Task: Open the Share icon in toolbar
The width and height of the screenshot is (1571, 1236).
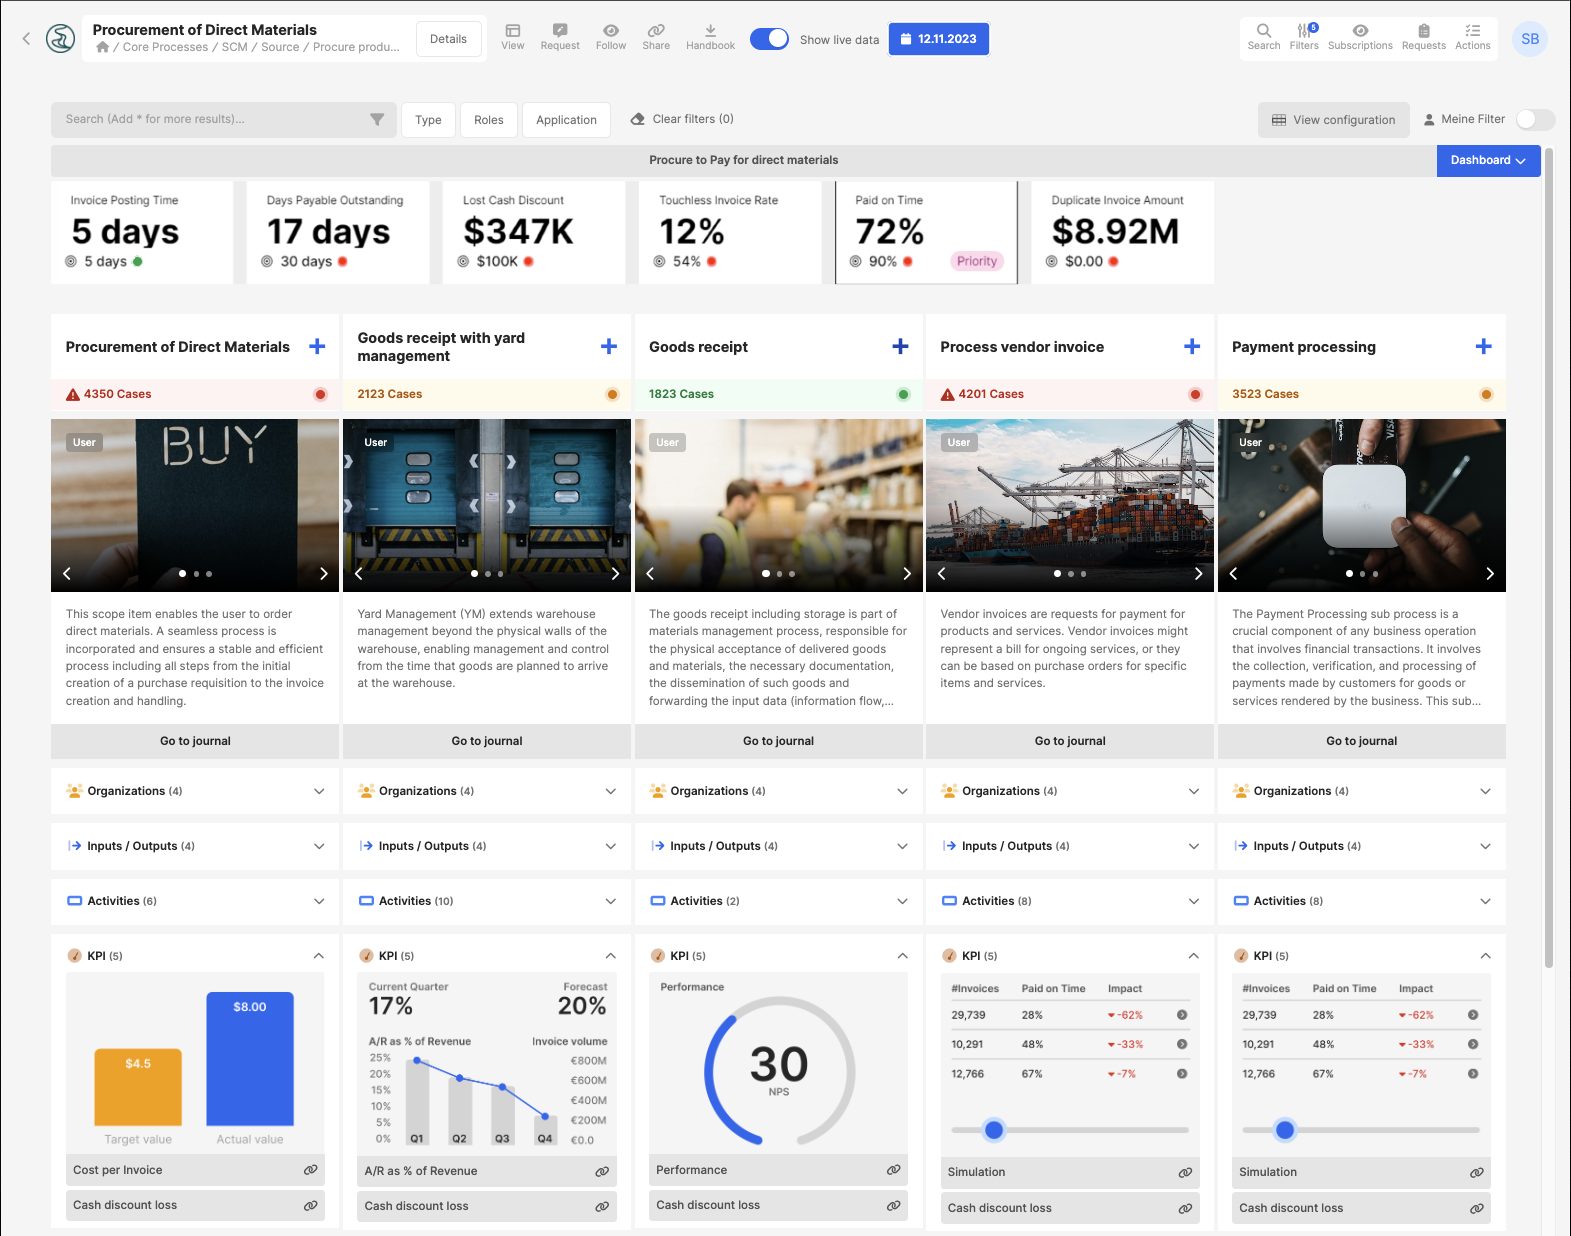Action: coord(656,31)
